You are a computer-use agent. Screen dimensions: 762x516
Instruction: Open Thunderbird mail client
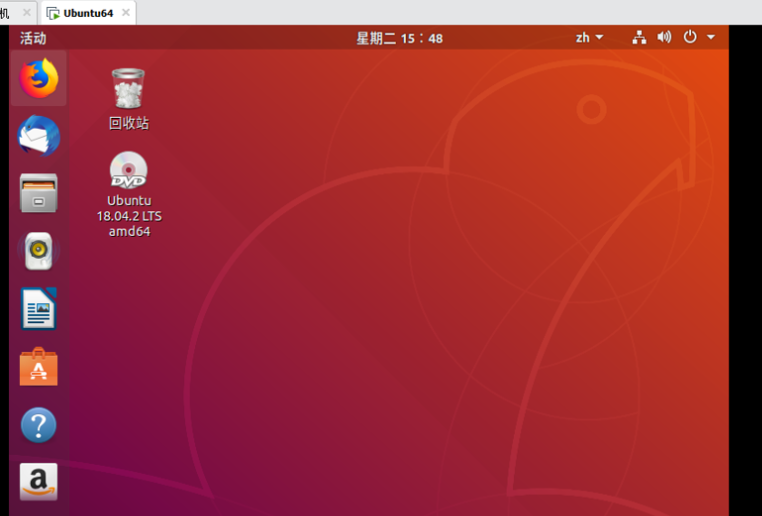coord(38,136)
